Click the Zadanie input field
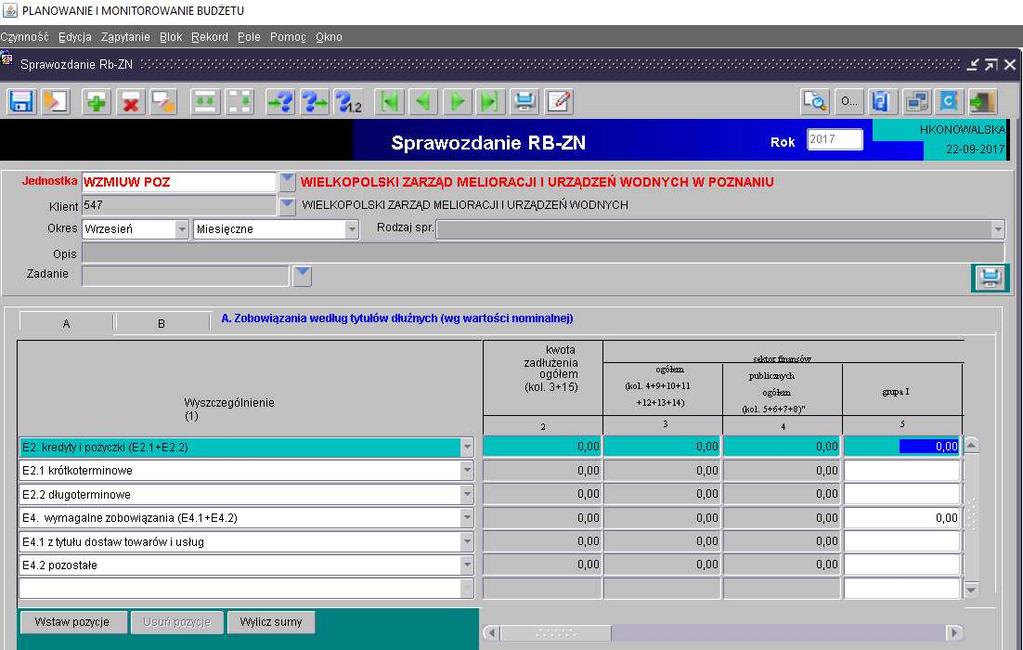The width and height of the screenshot is (1023, 650). tap(185, 275)
